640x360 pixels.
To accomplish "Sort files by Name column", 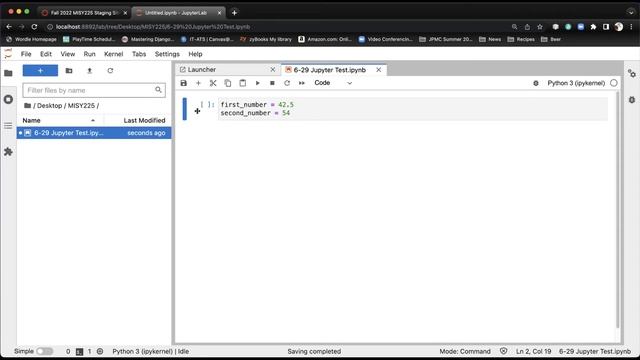I will point(59,120).
